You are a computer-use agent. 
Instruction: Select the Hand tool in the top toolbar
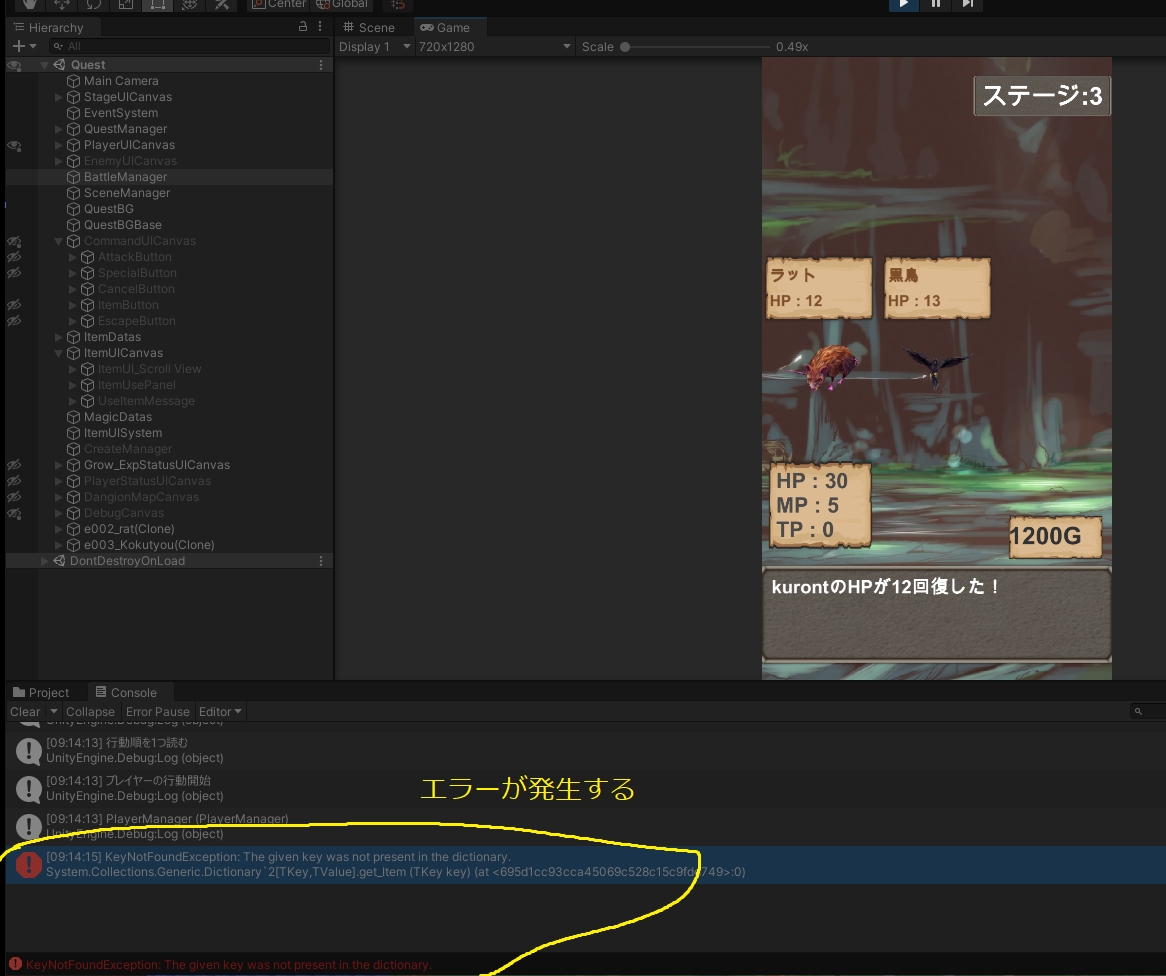pyautogui.click(x=30, y=4)
